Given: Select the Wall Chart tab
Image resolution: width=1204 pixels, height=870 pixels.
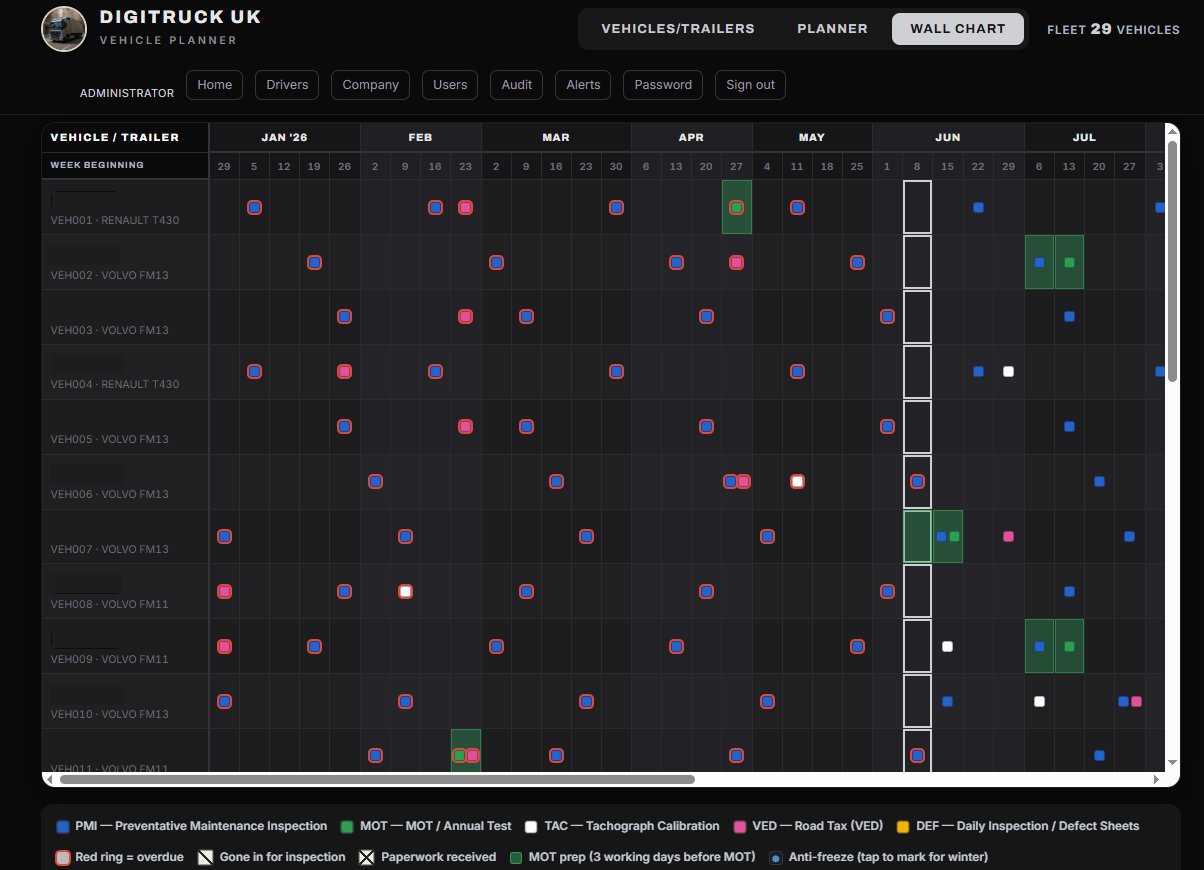Looking at the screenshot, I should coord(958,28).
